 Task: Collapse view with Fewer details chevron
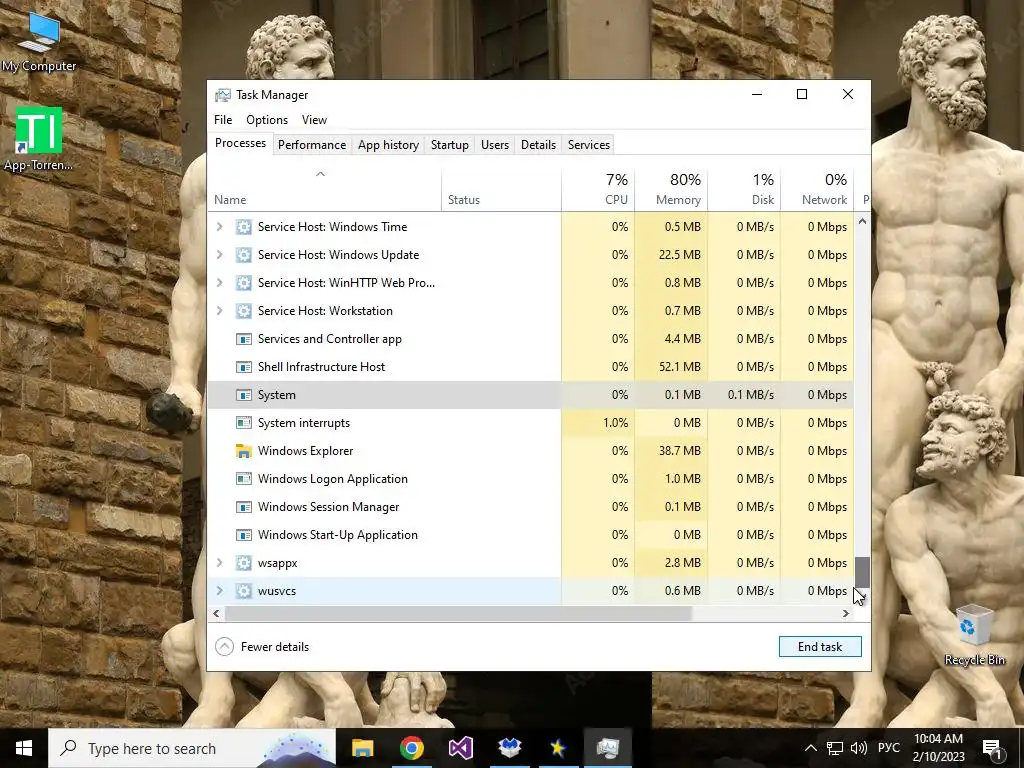pyautogui.click(x=225, y=647)
